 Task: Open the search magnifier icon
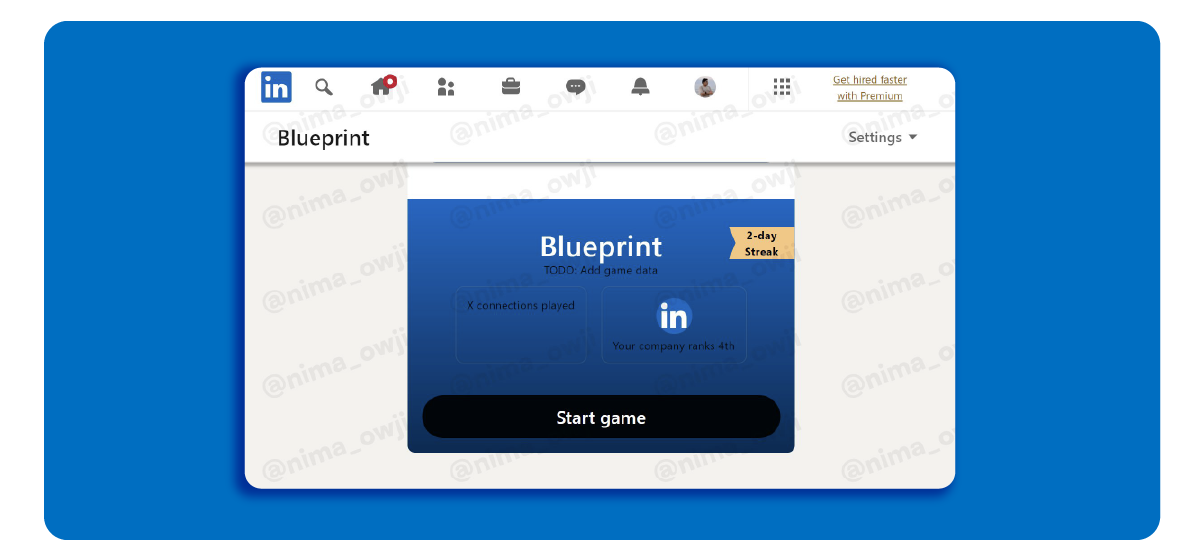(324, 87)
